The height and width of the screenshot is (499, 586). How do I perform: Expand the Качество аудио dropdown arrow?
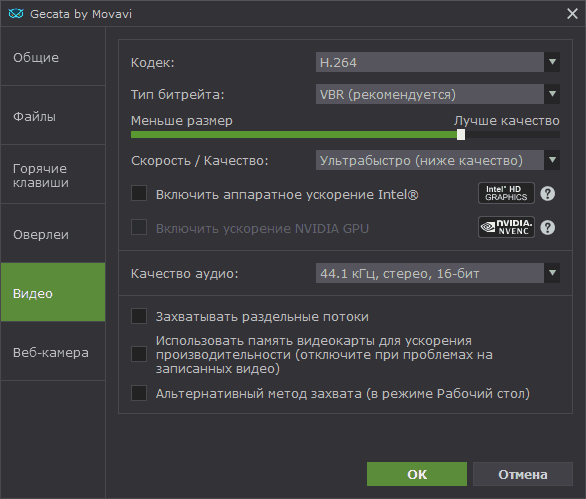click(x=552, y=273)
